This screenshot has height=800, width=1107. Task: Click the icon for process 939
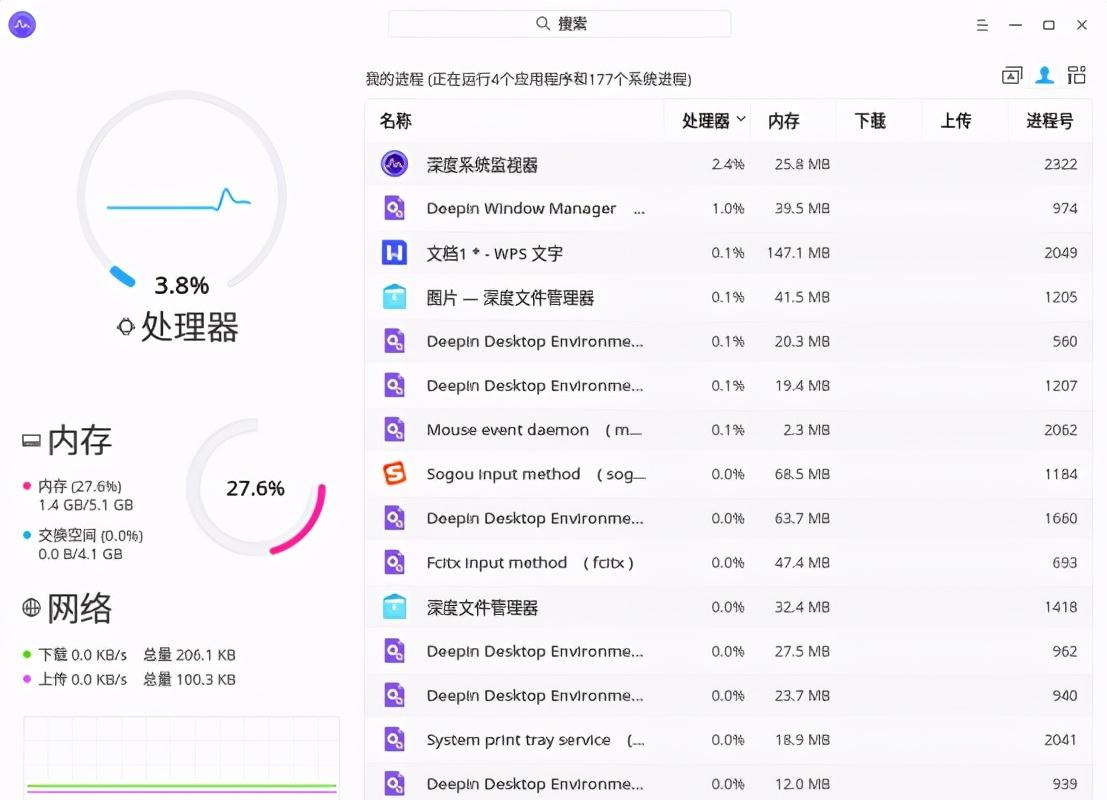click(395, 784)
